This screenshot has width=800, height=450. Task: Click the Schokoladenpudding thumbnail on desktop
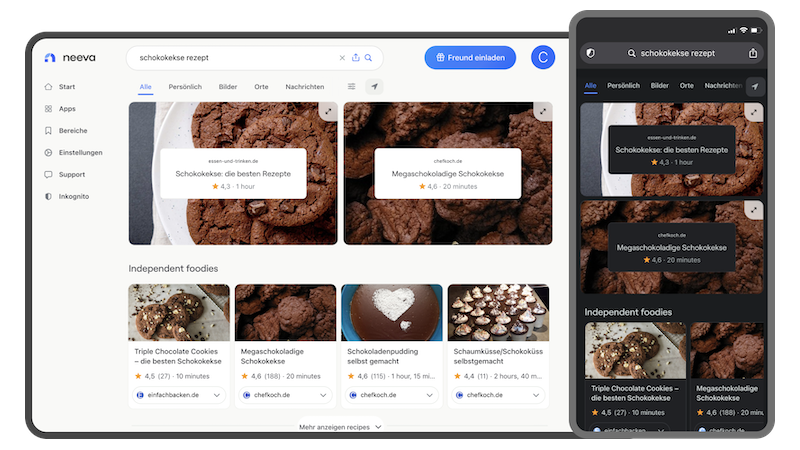pos(391,312)
